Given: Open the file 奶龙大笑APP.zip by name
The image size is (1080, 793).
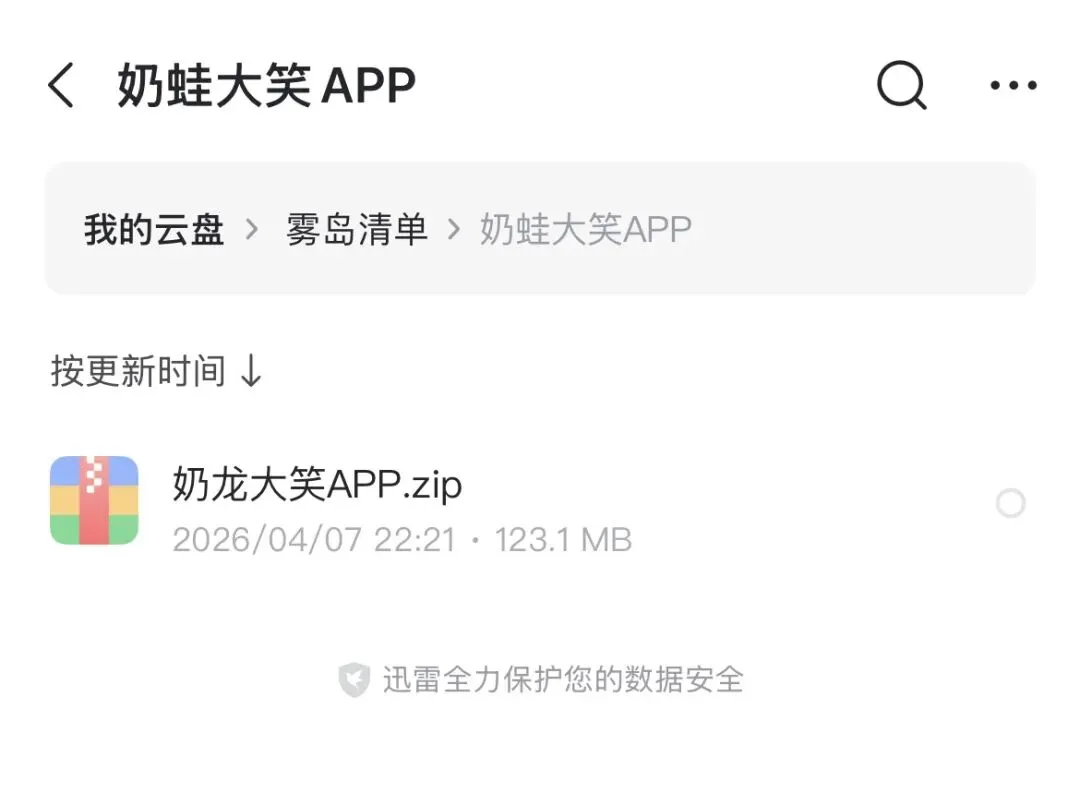Looking at the screenshot, I should [x=317, y=484].
